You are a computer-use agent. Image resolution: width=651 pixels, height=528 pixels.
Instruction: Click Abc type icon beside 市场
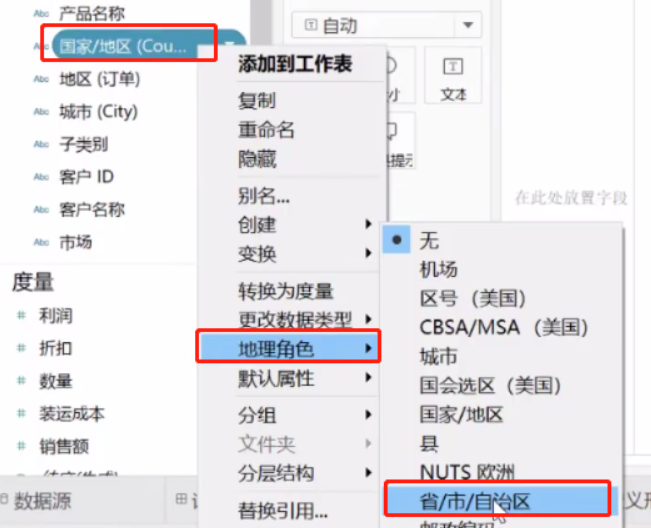tap(41, 242)
